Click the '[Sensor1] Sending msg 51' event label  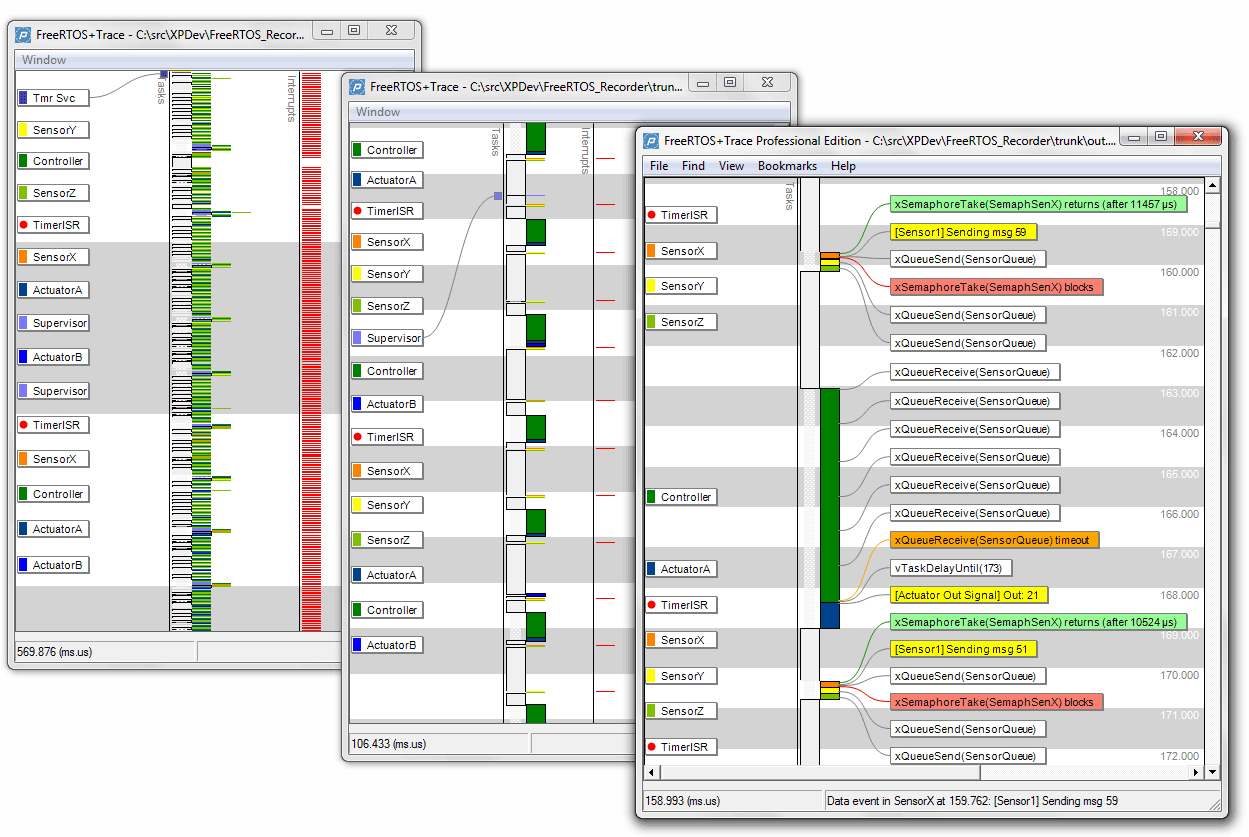963,649
